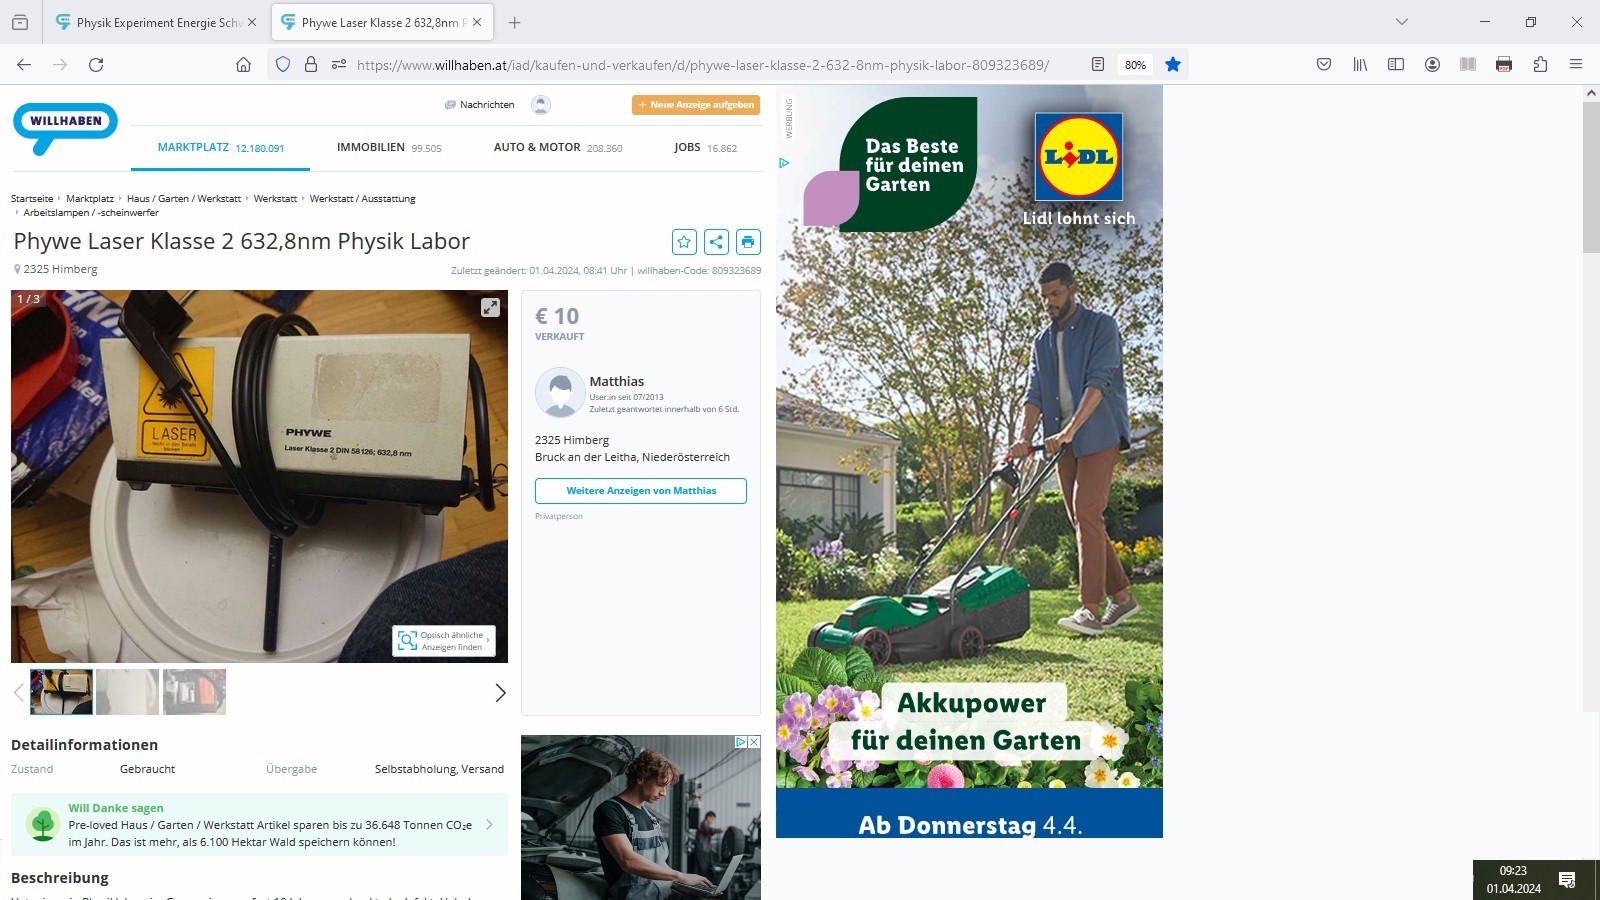Image resolution: width=1600 pixels, height=900 pixels.
Task: Open the extensions puzzle-piece menu
Action: point(1540,64)
